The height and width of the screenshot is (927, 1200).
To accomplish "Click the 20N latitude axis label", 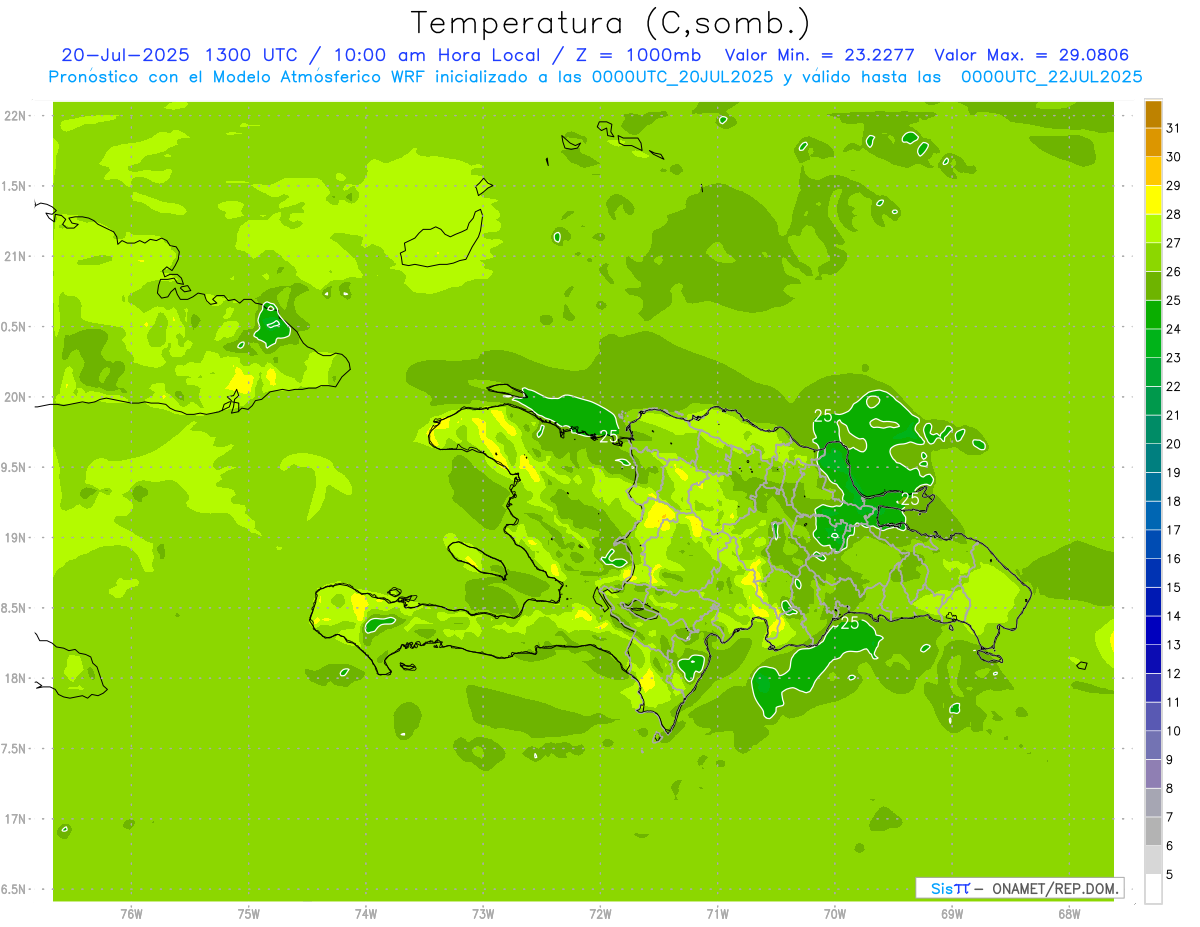I will coord(14,397).
